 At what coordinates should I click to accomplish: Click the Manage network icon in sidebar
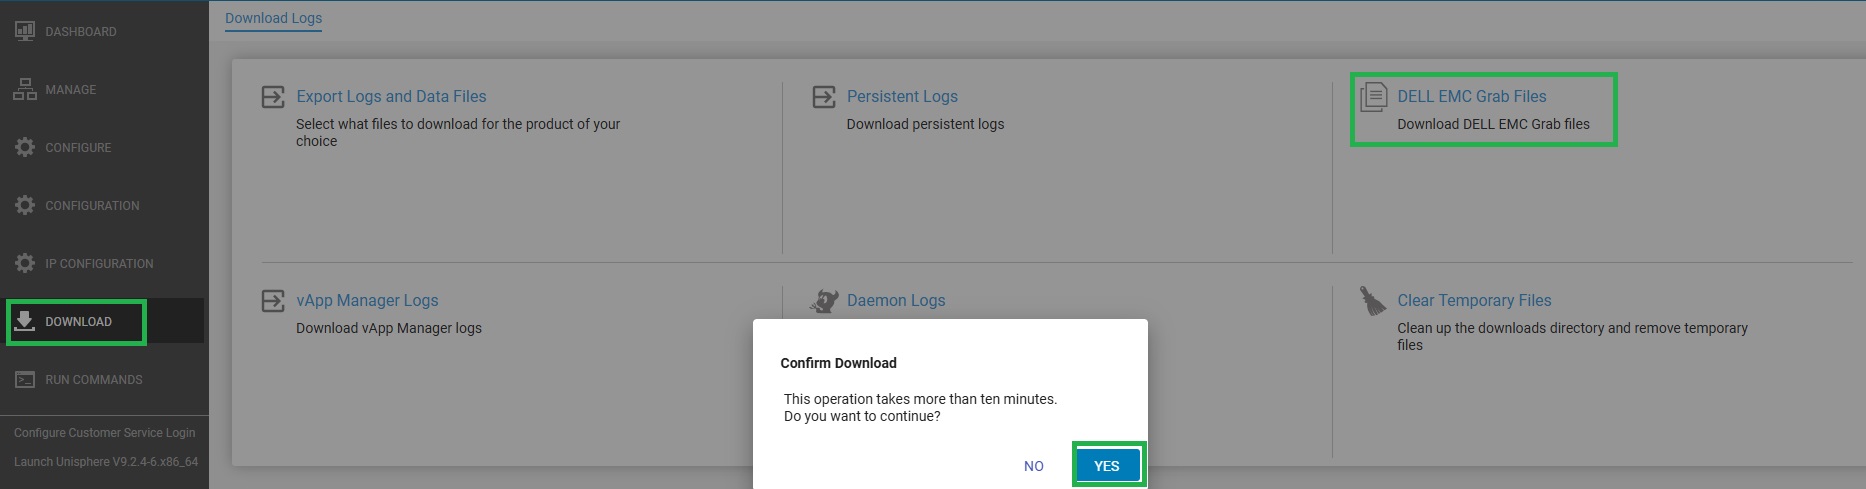(x=25, y=89)
